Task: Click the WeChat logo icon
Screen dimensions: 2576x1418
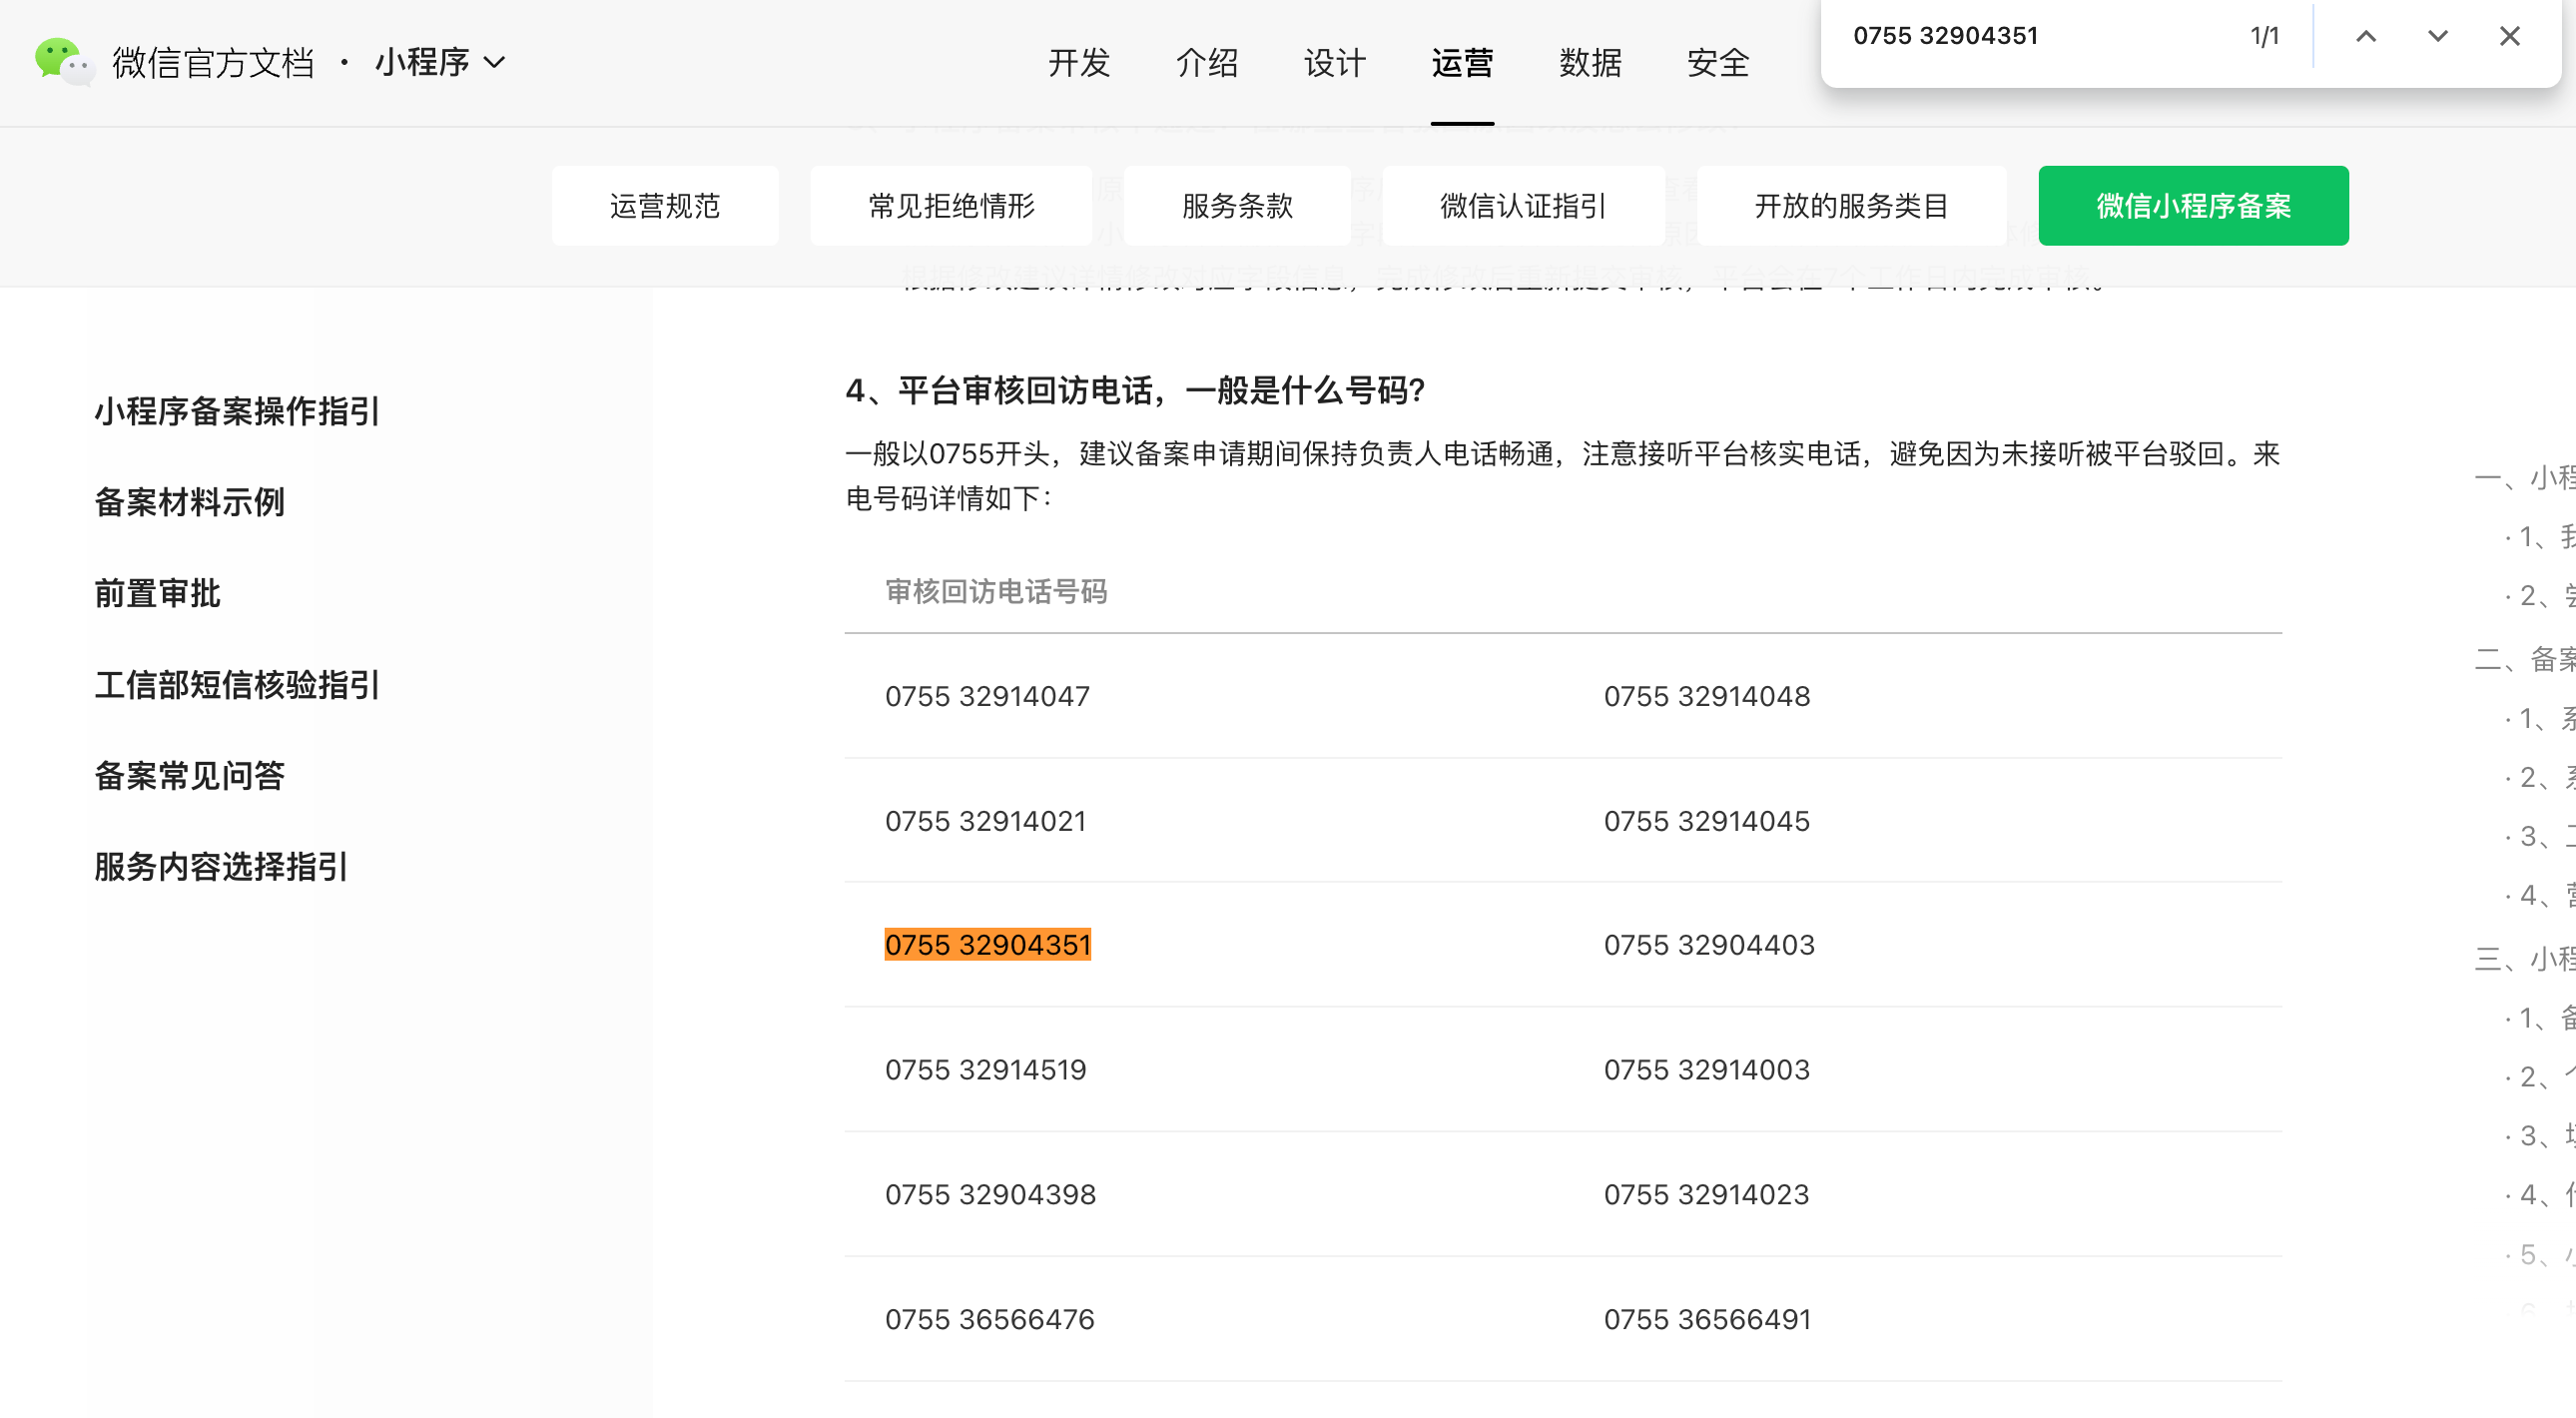Action: coord(62,62)
